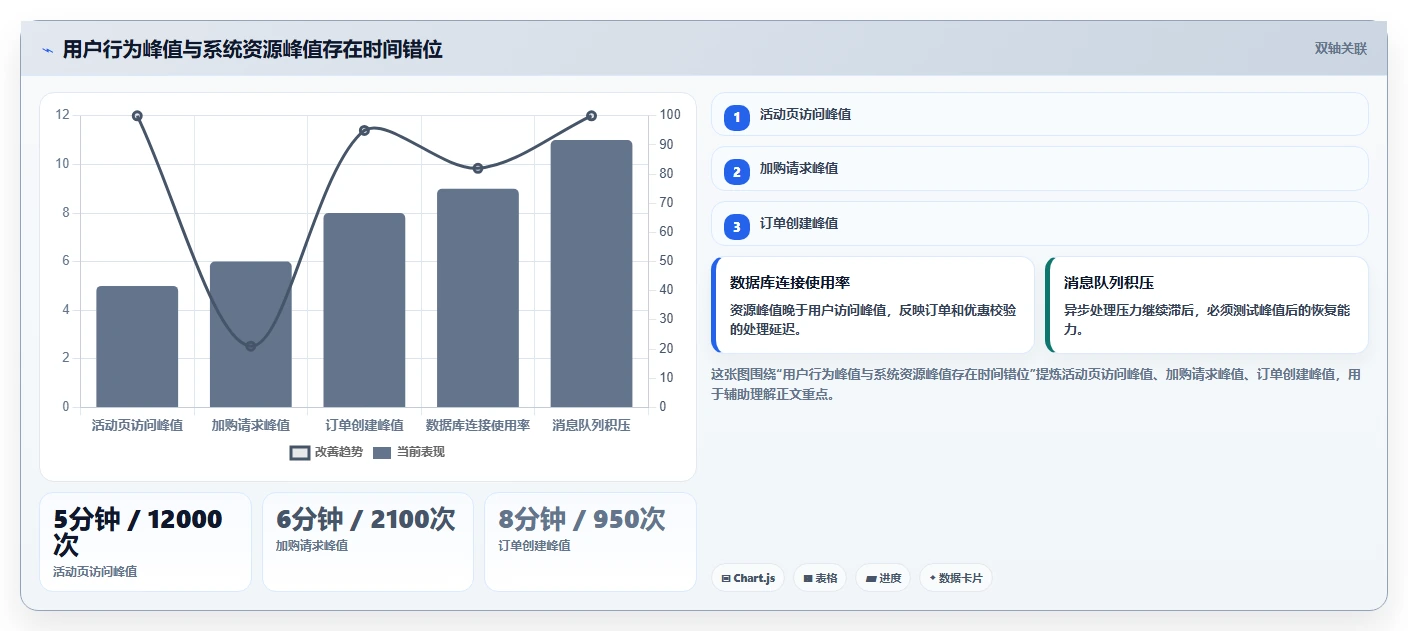Click the line point at 加购请求峰值 low

point(251,346)
